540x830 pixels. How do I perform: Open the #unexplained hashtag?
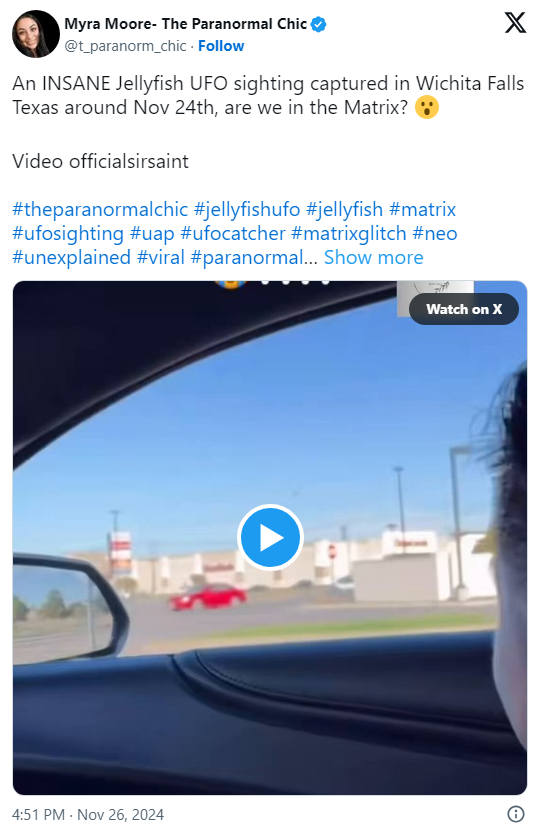71,257
